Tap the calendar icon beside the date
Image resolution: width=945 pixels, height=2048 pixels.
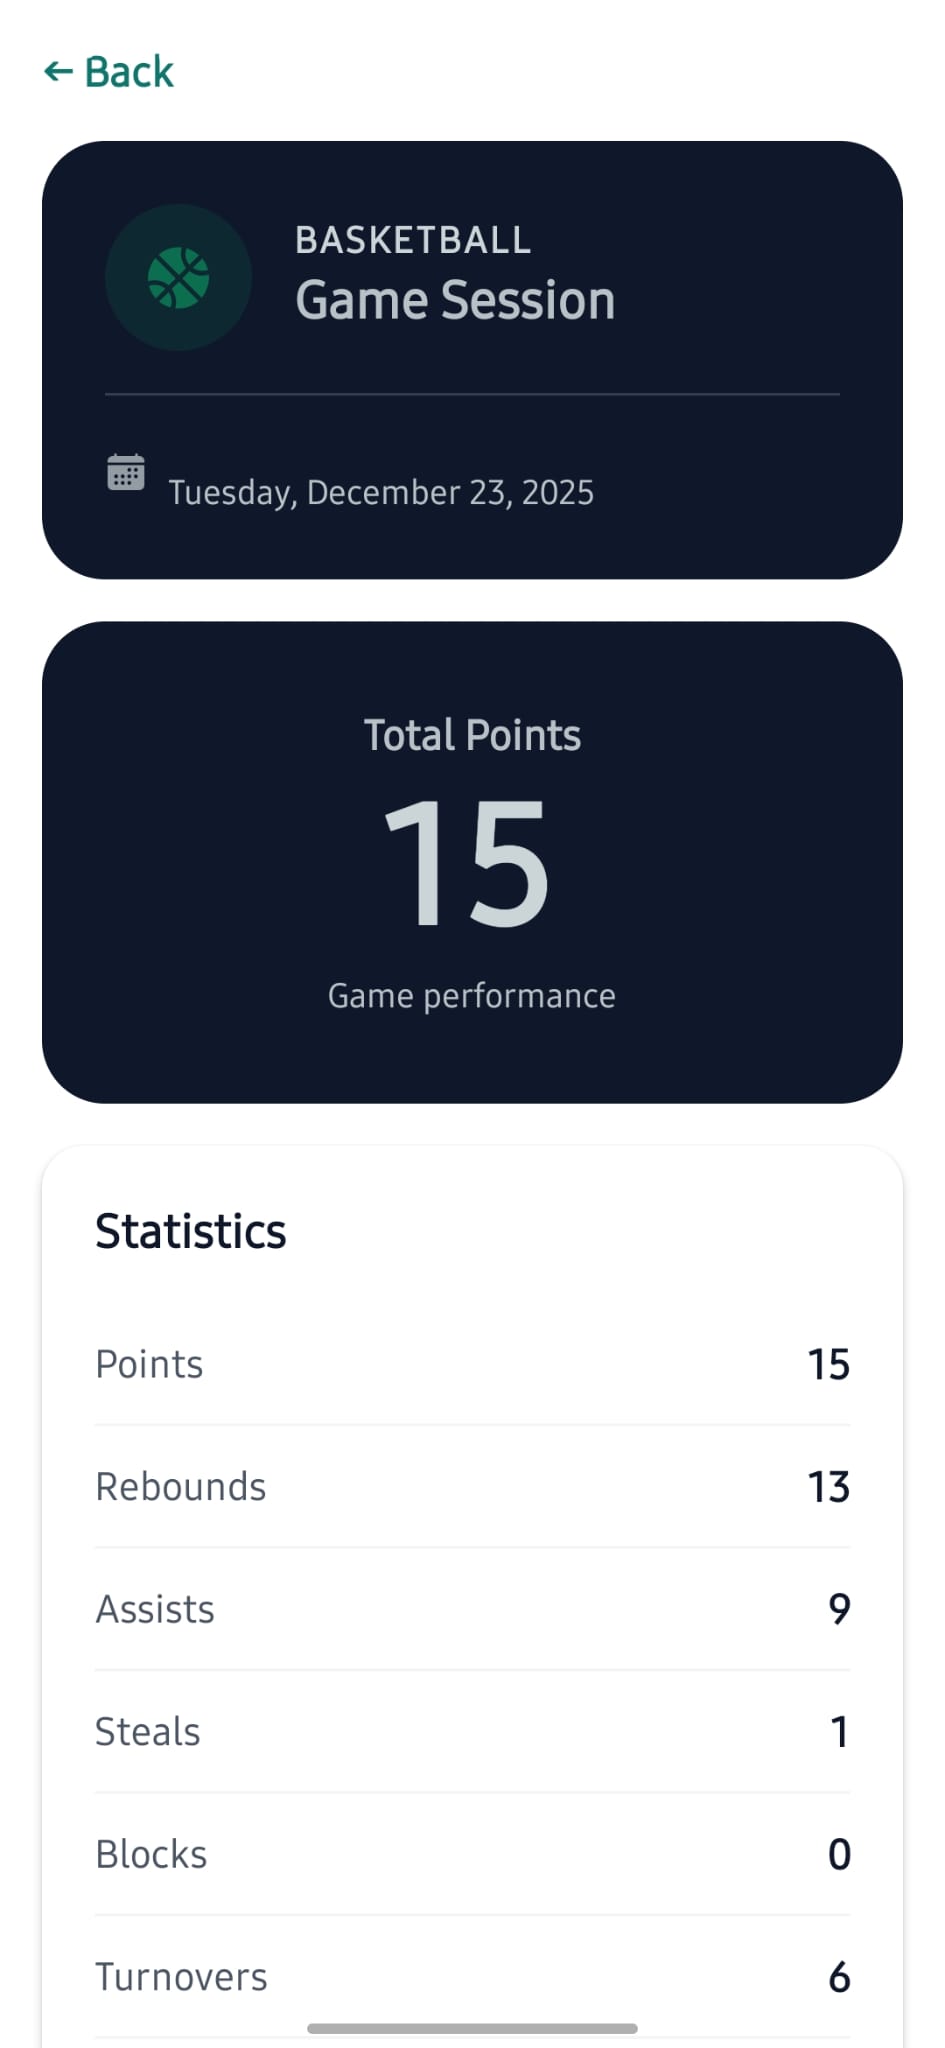click(126, 472)
